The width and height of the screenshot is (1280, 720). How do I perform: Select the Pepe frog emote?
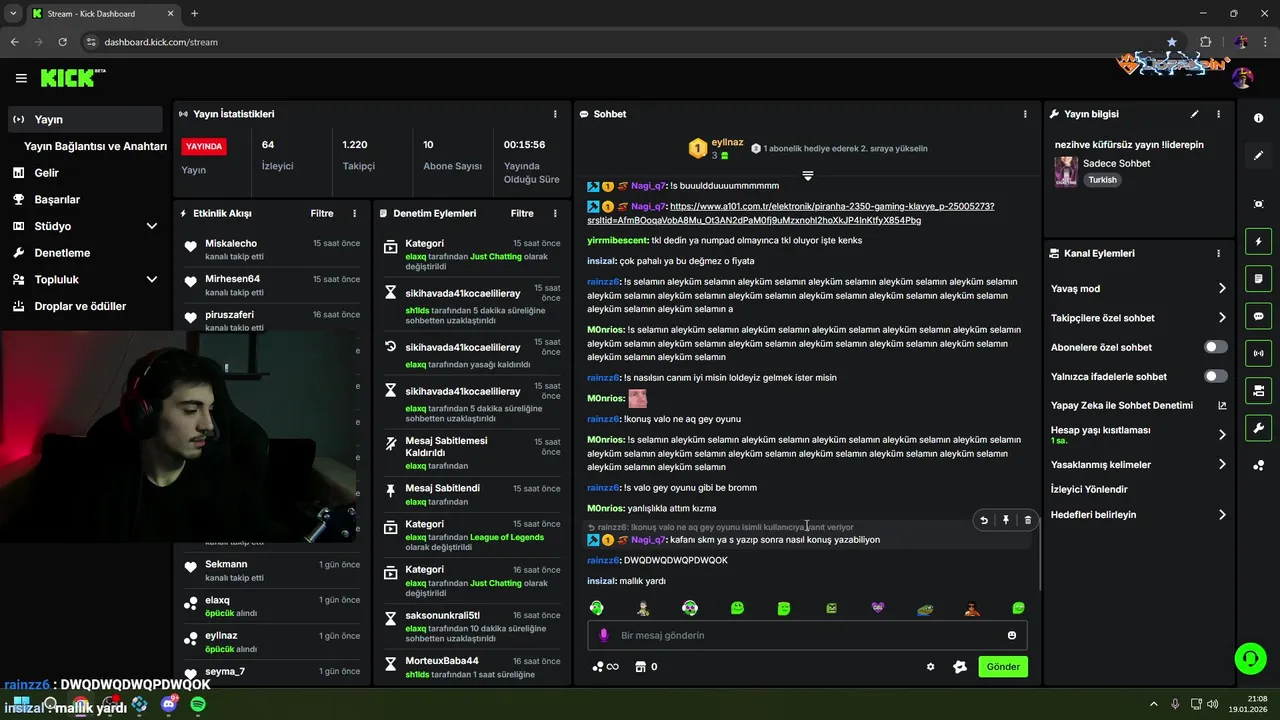[925, 608]
